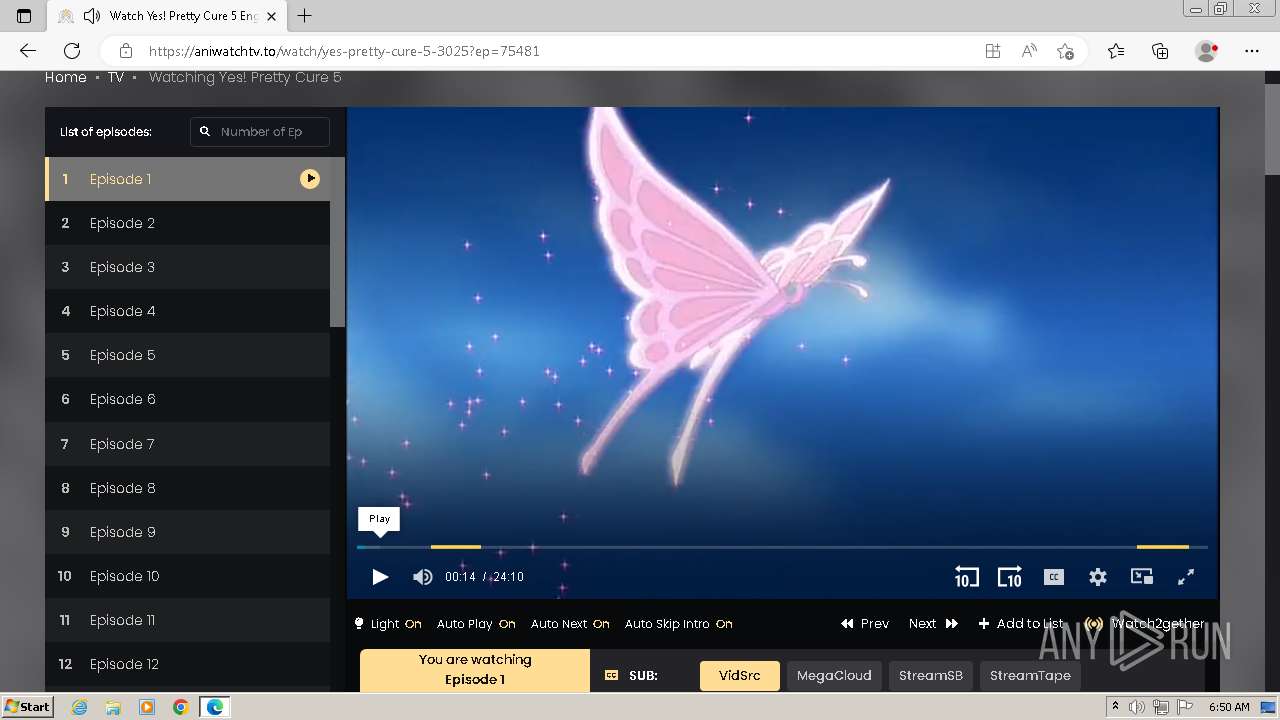Mute the video player volume
This screenshot has height=720, width=1280.
pos(423,577)
